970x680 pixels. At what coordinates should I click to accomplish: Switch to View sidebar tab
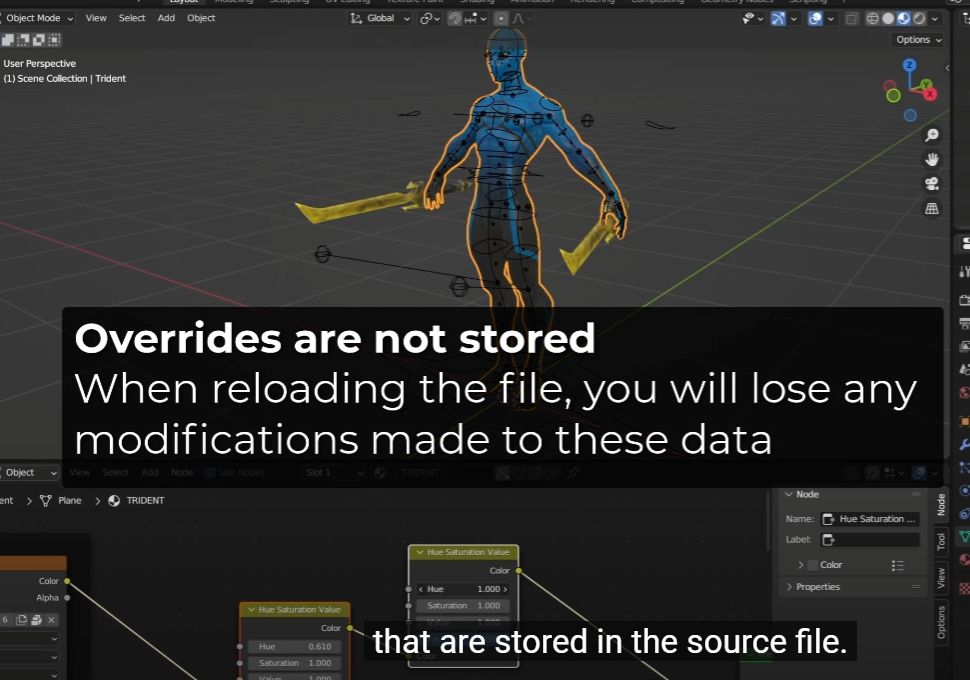point(941,578)
